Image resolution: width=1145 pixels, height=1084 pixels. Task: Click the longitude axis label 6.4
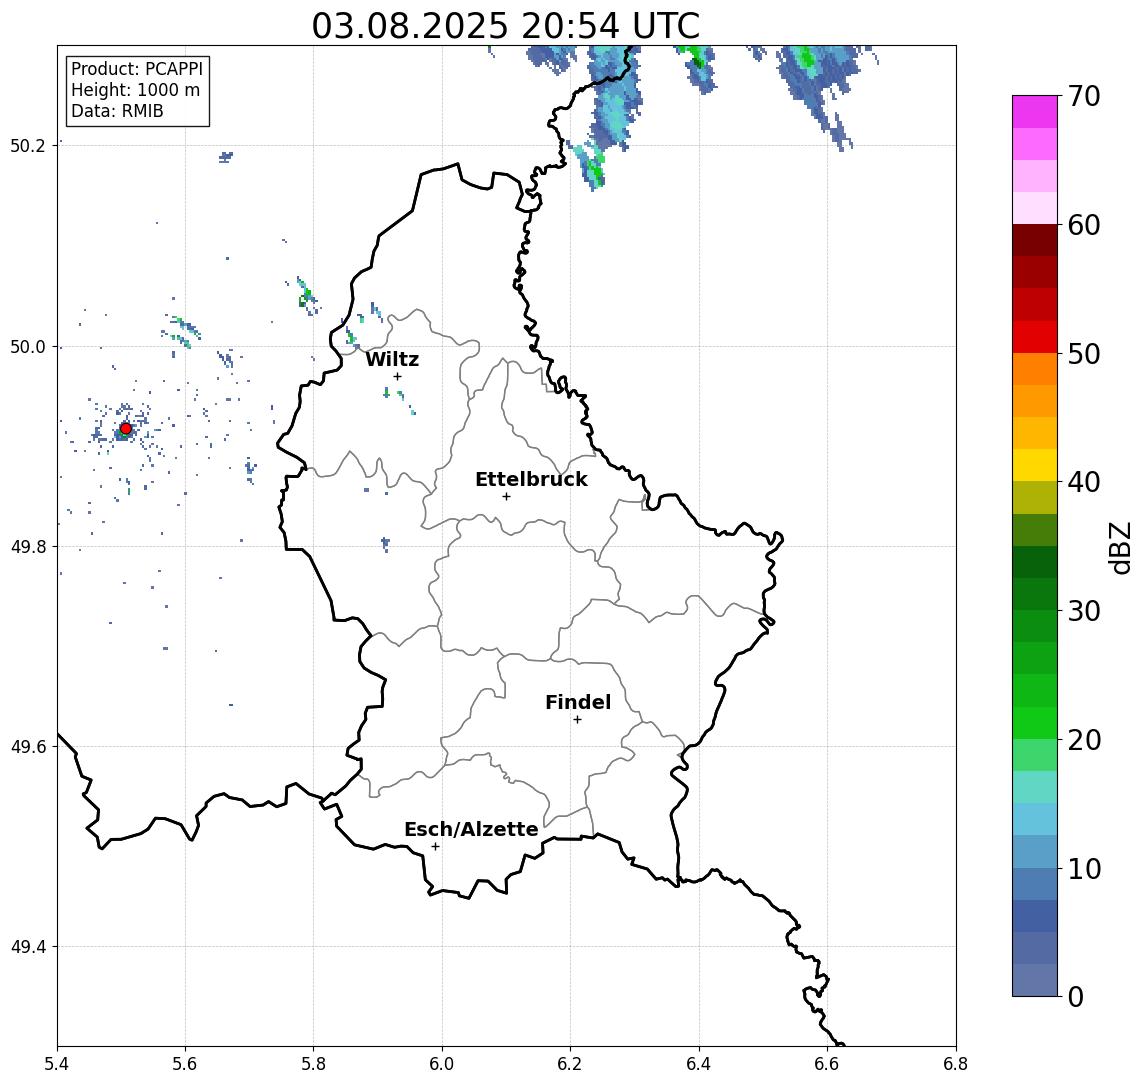click(x=699, y=1064)
